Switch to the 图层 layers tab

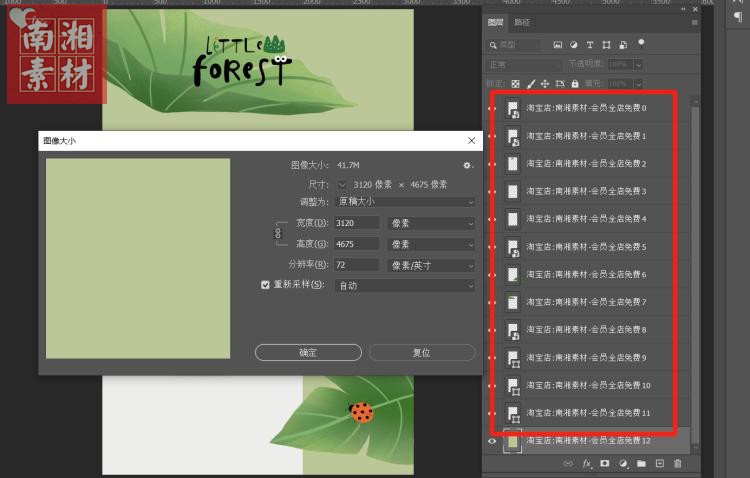(x=496, y=22)
